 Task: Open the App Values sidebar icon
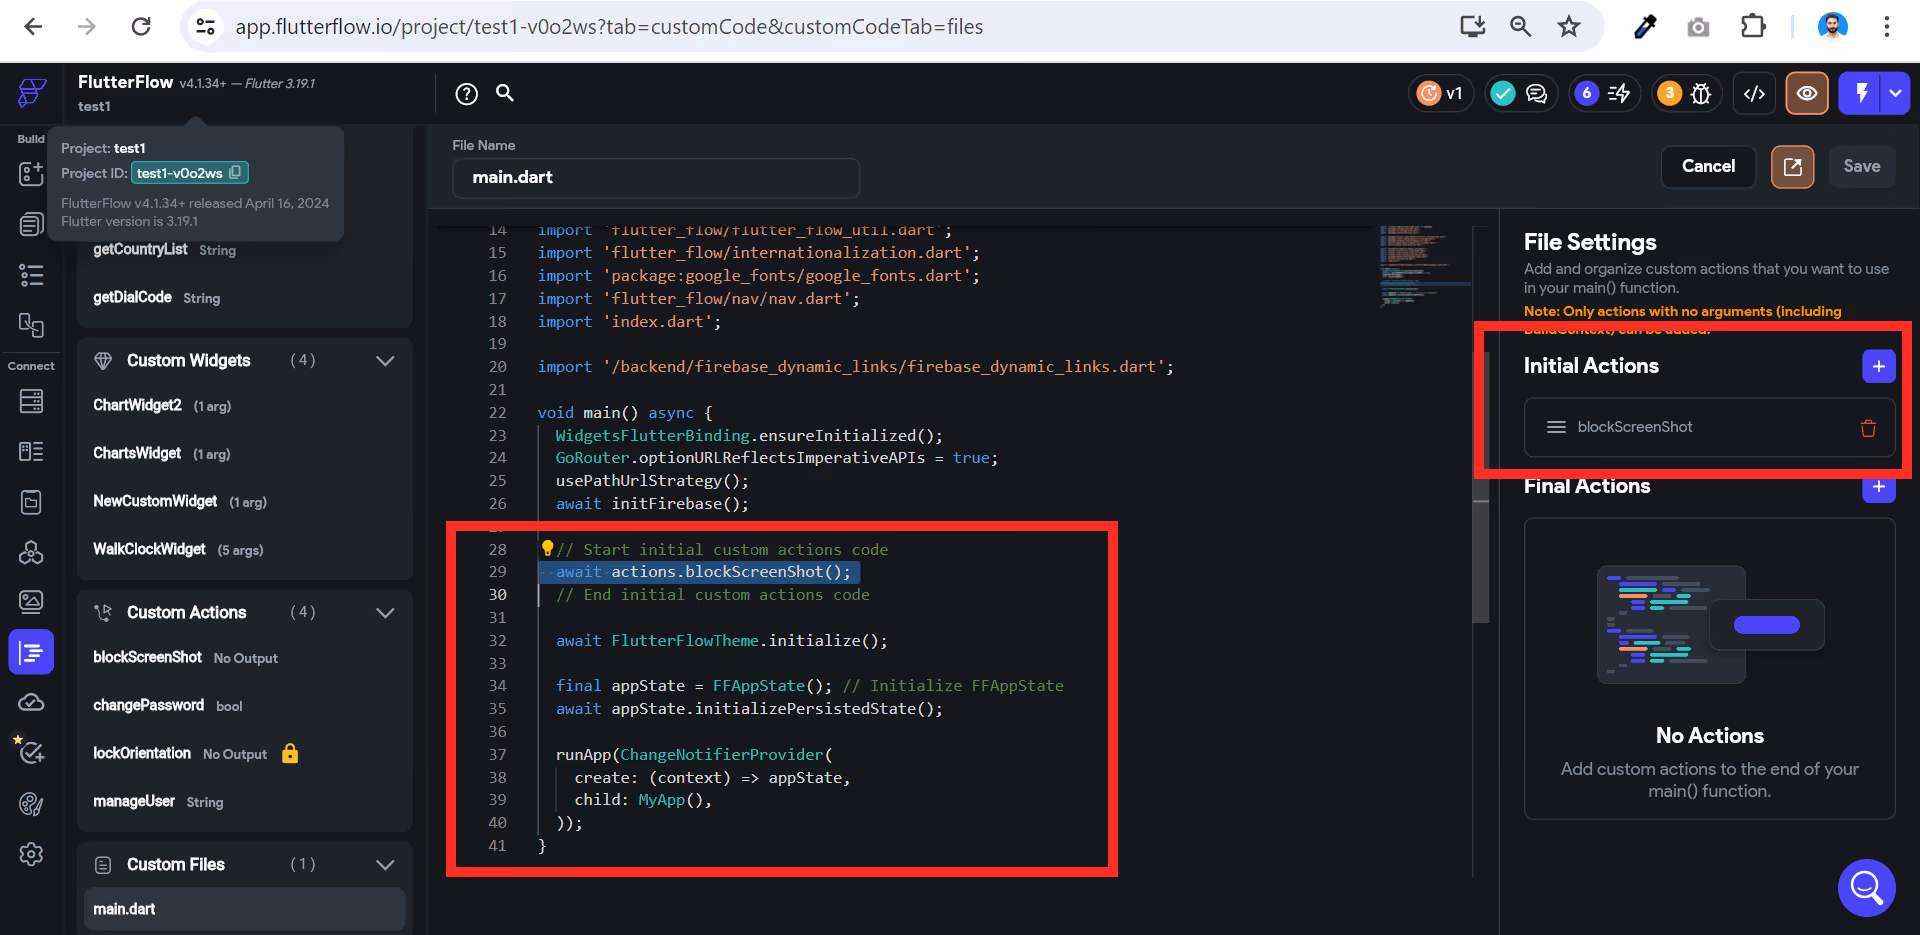click(x=31, y=501)
